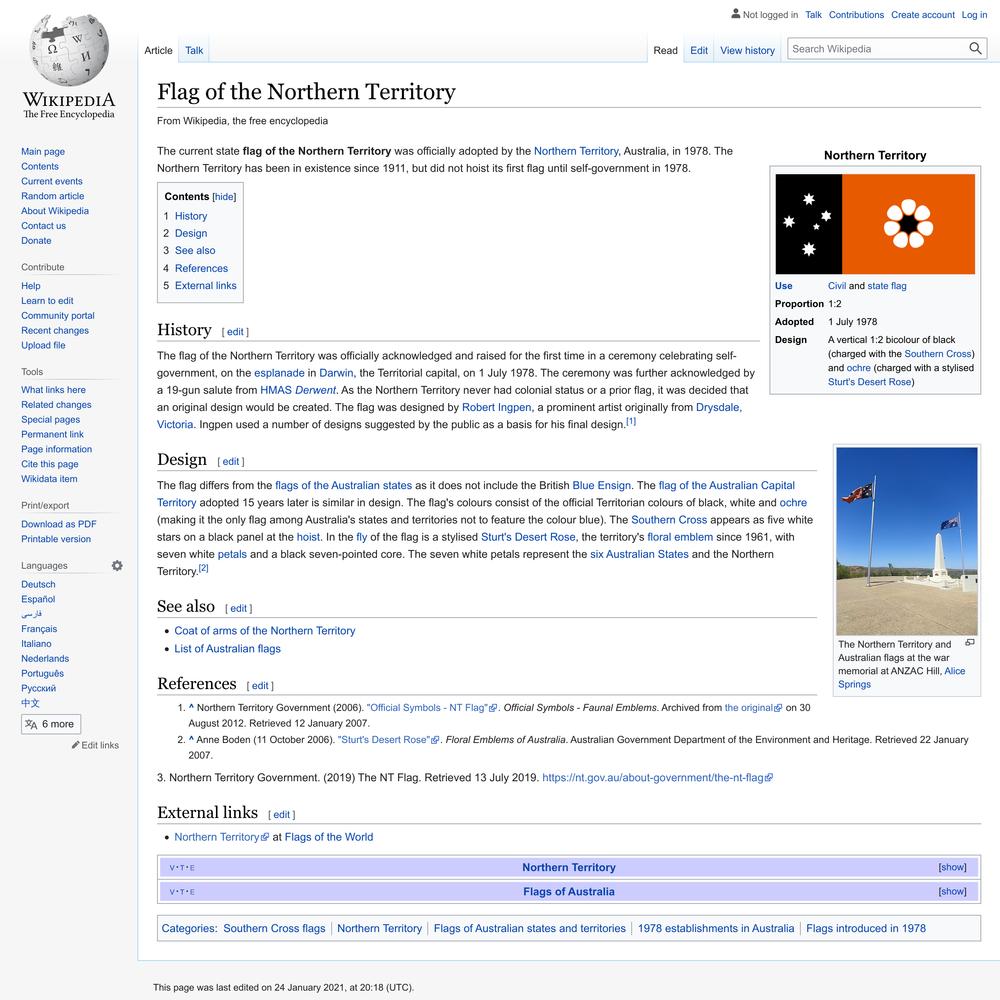Click the Contributions link
Image resolution: width=1000 pixels, height=1000 pixels.
(857, 15)
